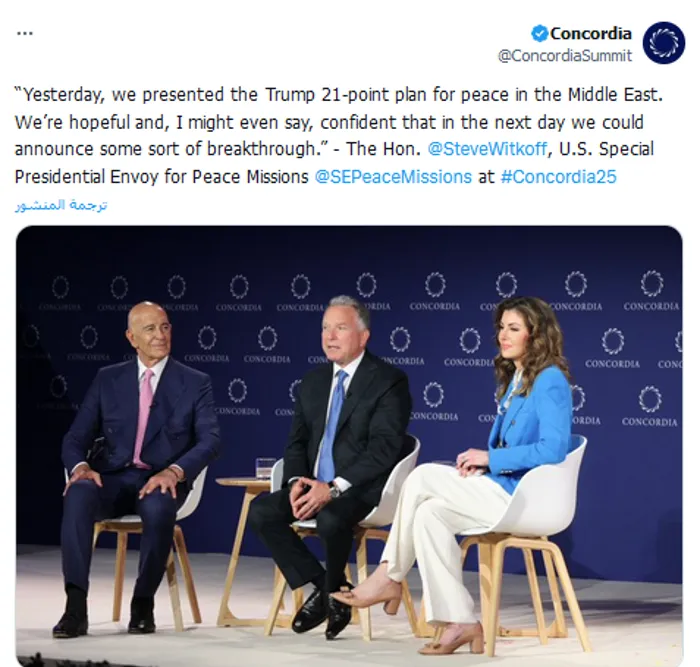Viewport: 700px width, 667px height.
Task: Click the blue verified badge beside Concordia
Action: pos(539,33)
